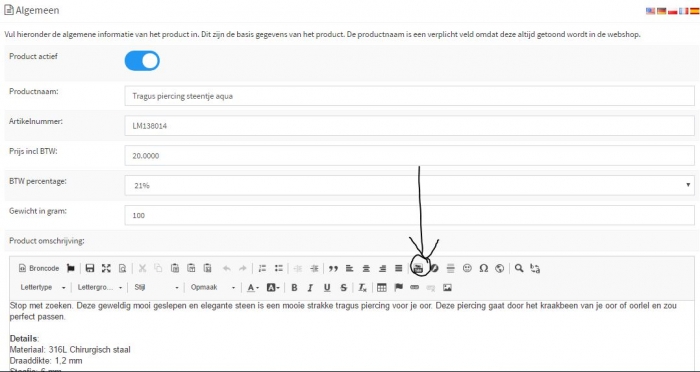Insert a special character with Omega icon
The image size is (700, 372).
(x=483, y=268)
